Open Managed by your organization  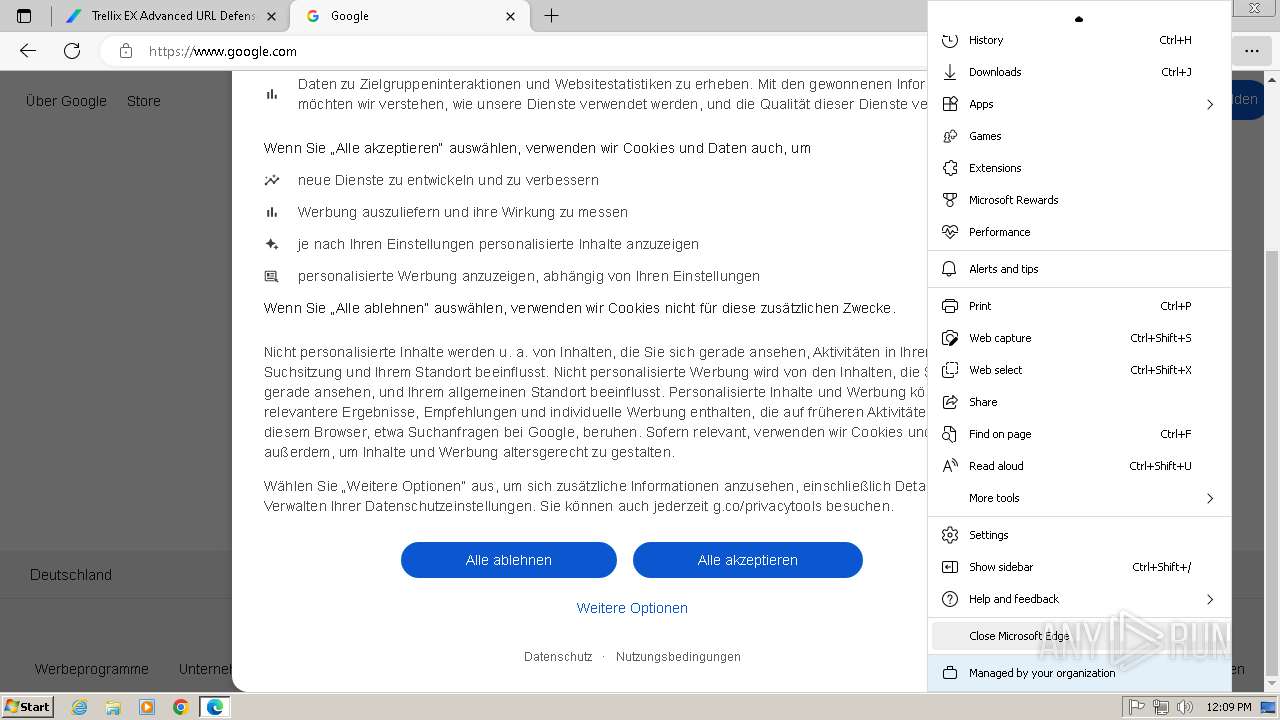coord(1079,673)
